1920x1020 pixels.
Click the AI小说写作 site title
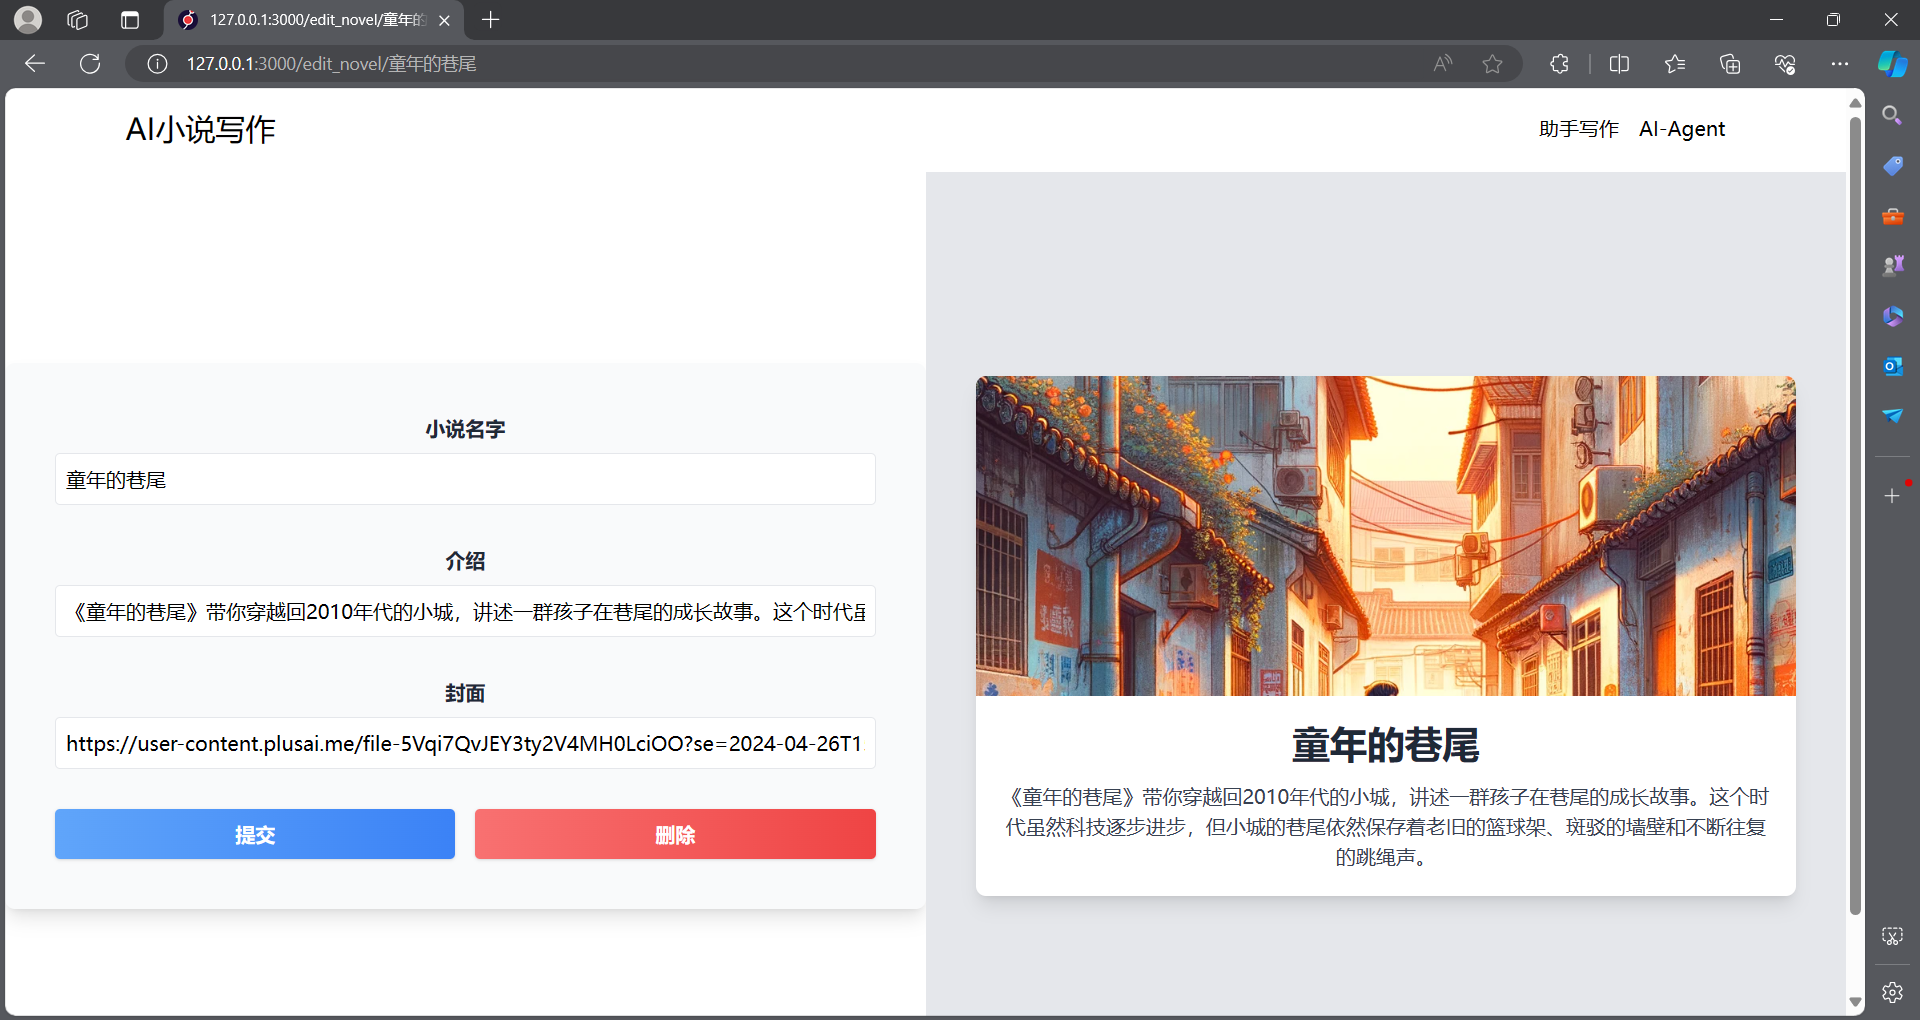(200, 129)
